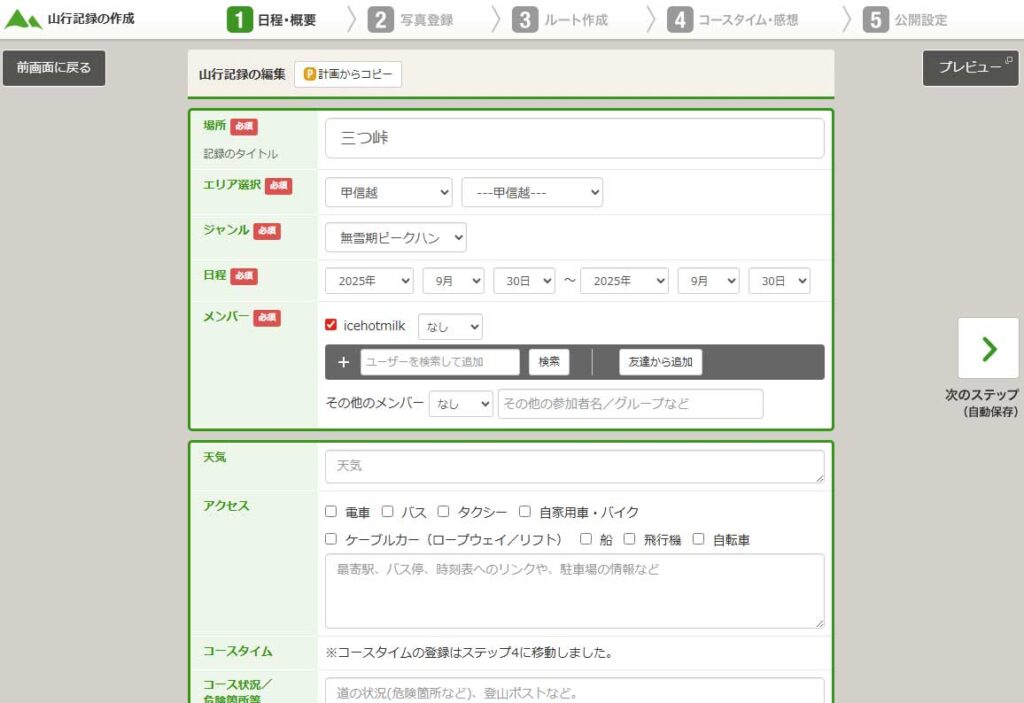Click the green next step arrow icon
The width and height of the screenshot is (1024, 703).
coord(989,348)
